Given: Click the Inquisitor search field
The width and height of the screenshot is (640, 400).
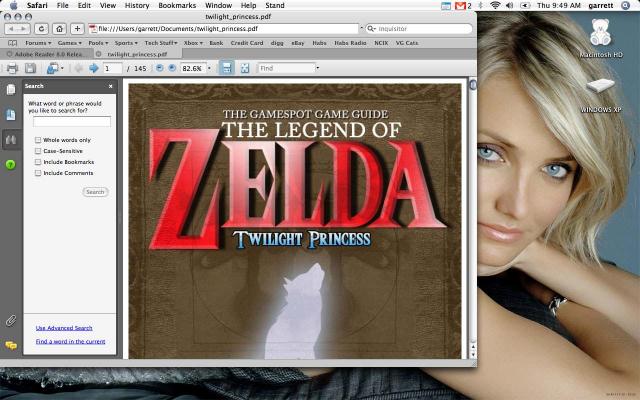Looking at the screenshot, I should point(419,29).
